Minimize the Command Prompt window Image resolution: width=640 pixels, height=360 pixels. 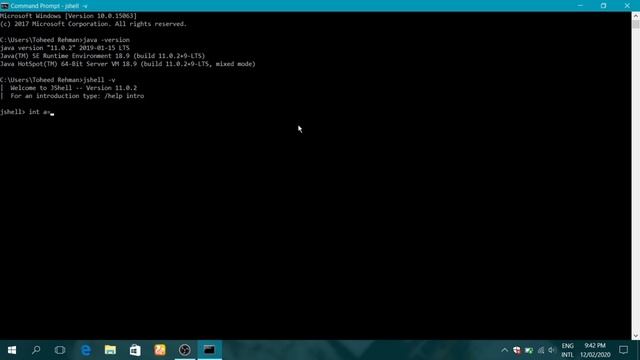pyautogui.click(x=580, y=6)
